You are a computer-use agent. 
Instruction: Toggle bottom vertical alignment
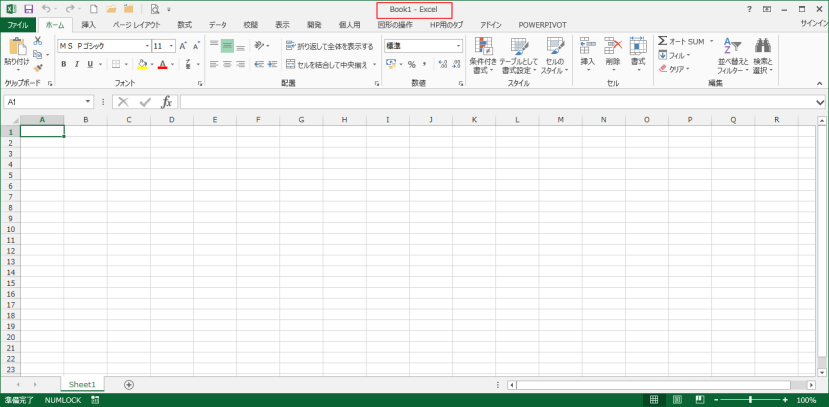coord(241,47)
